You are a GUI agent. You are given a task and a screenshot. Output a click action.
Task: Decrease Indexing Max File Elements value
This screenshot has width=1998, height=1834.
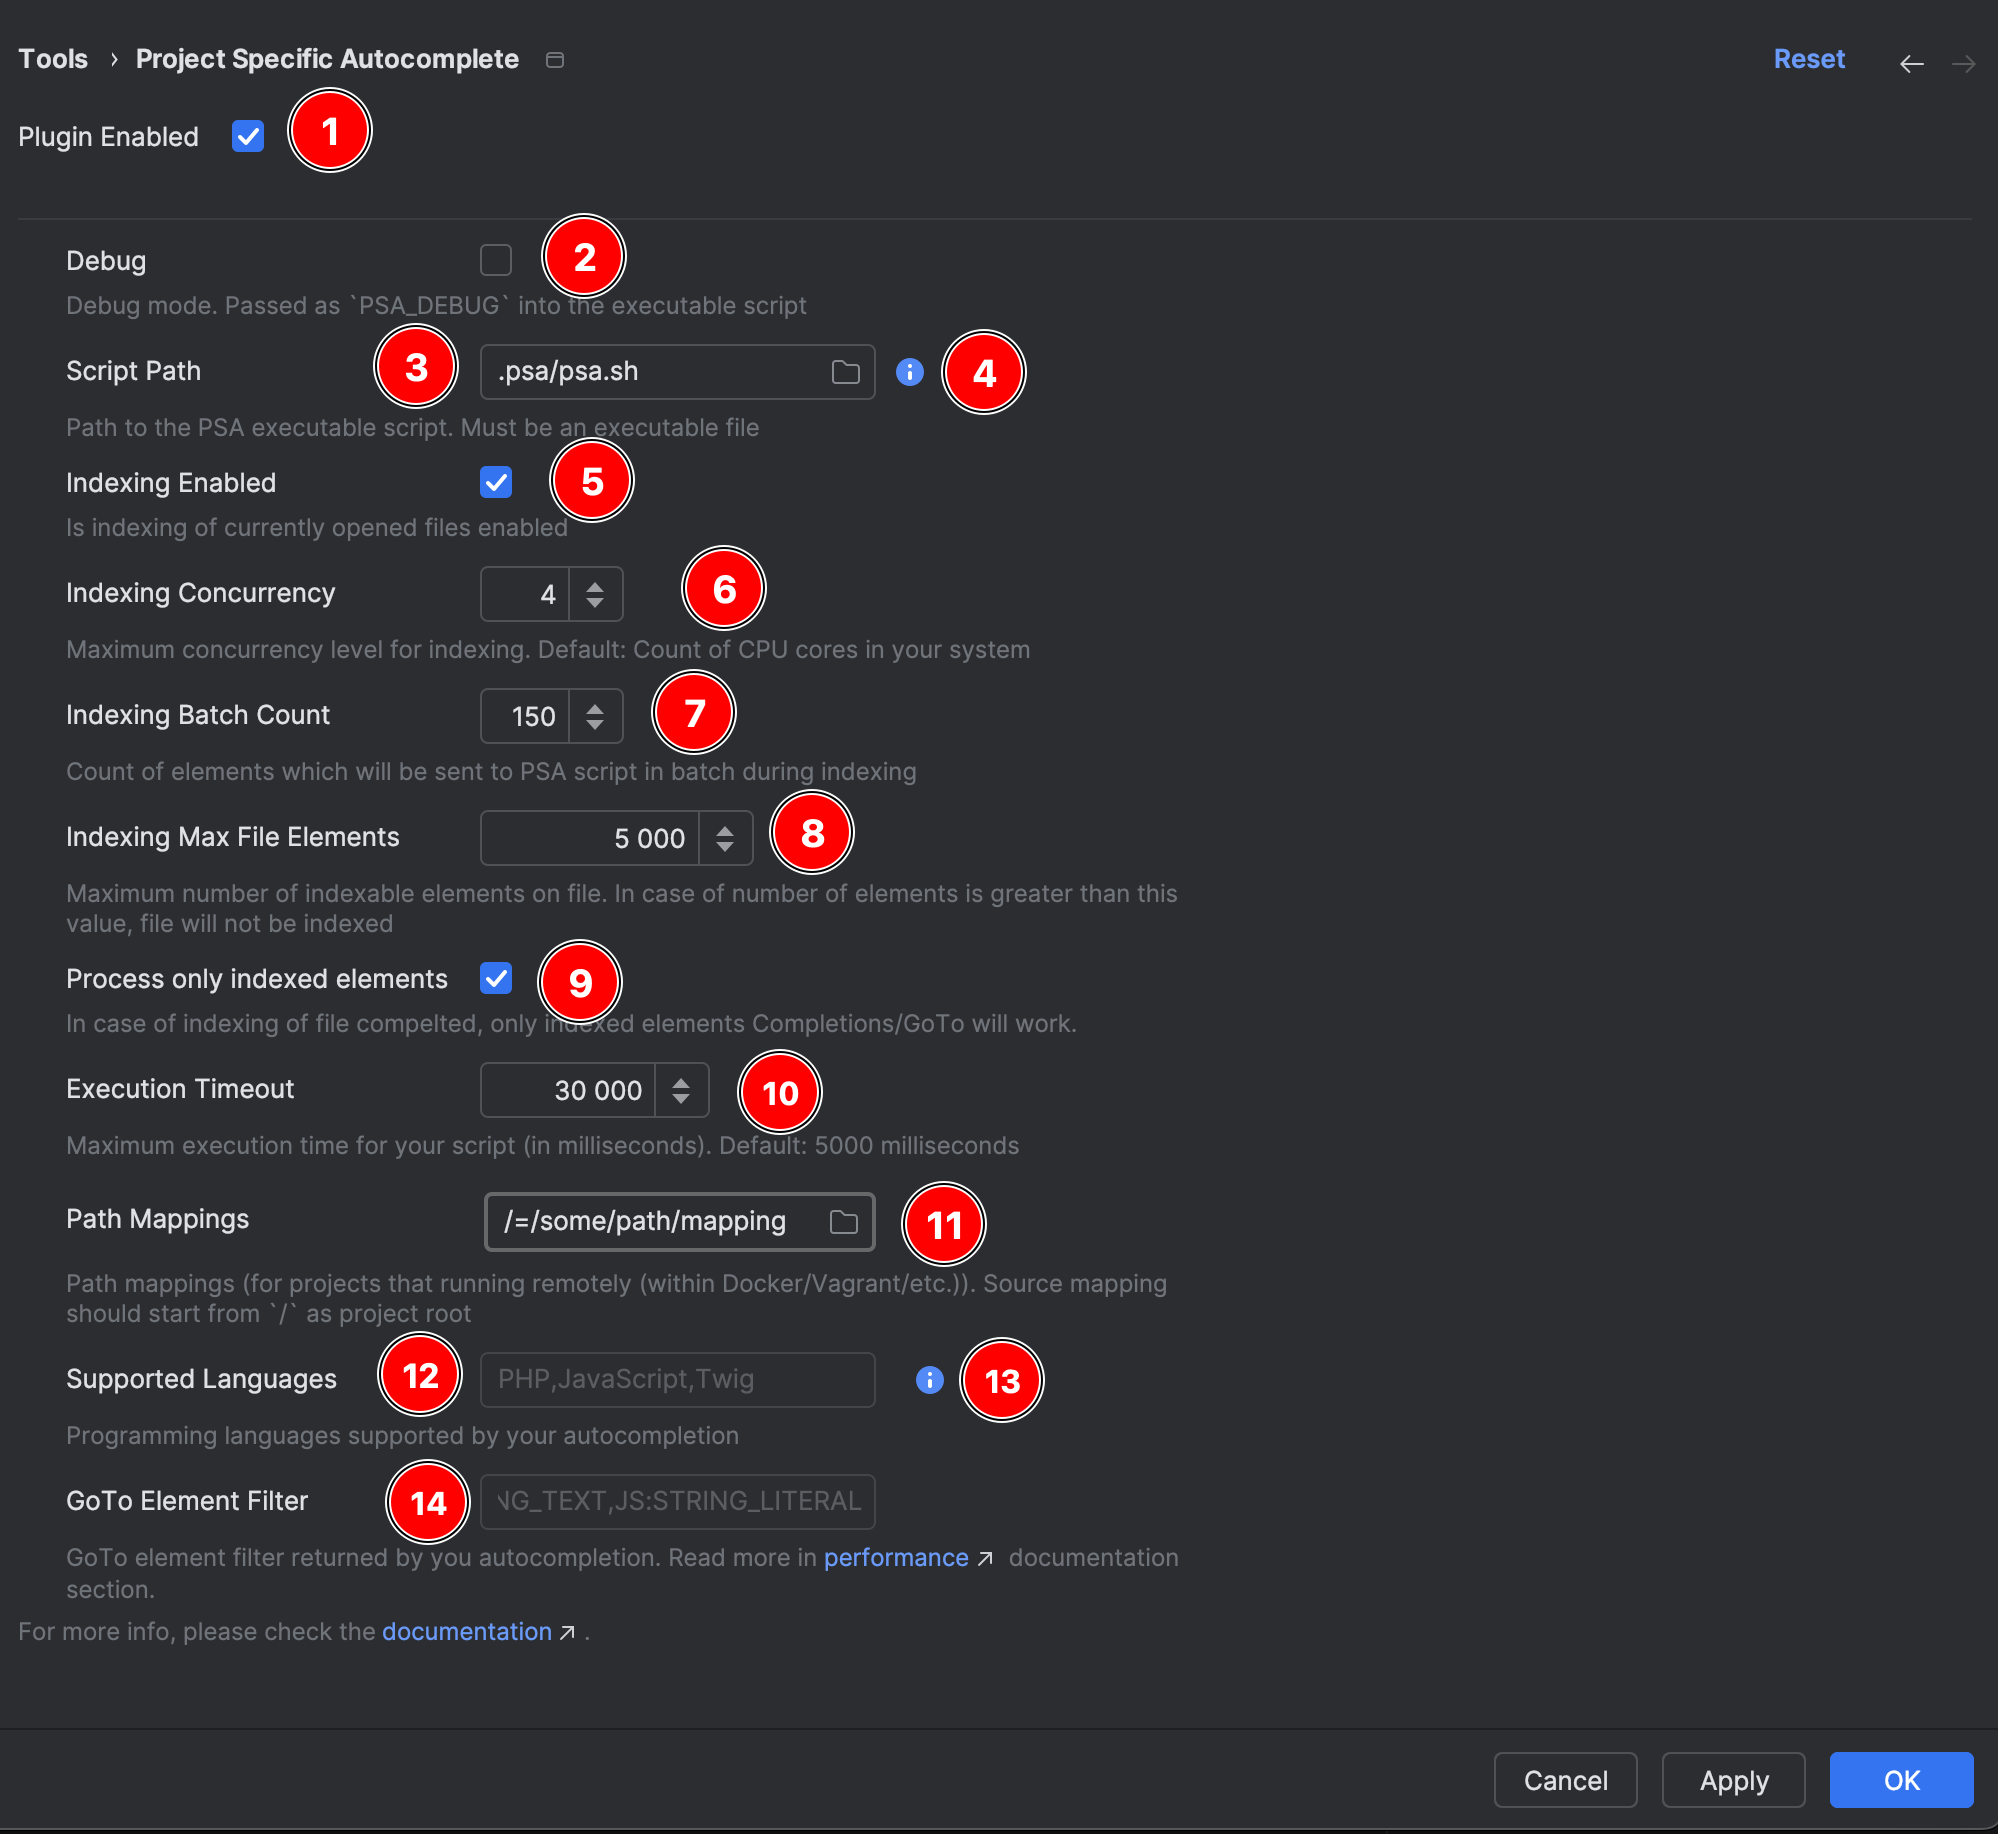click(725, 846)
